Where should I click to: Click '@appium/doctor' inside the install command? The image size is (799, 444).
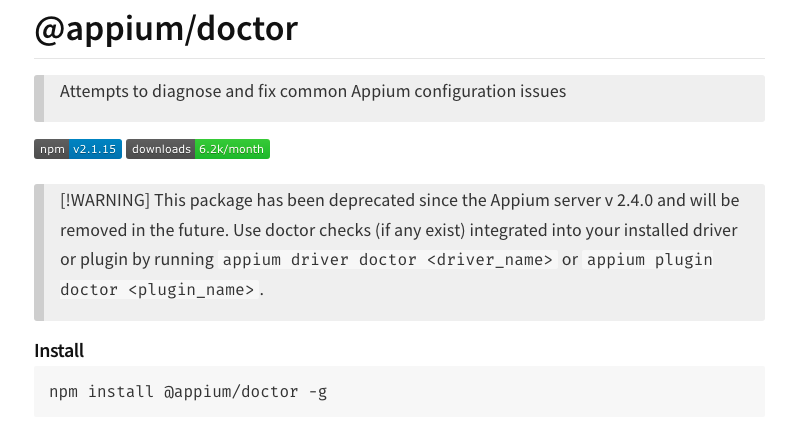(x=232, y=391)
